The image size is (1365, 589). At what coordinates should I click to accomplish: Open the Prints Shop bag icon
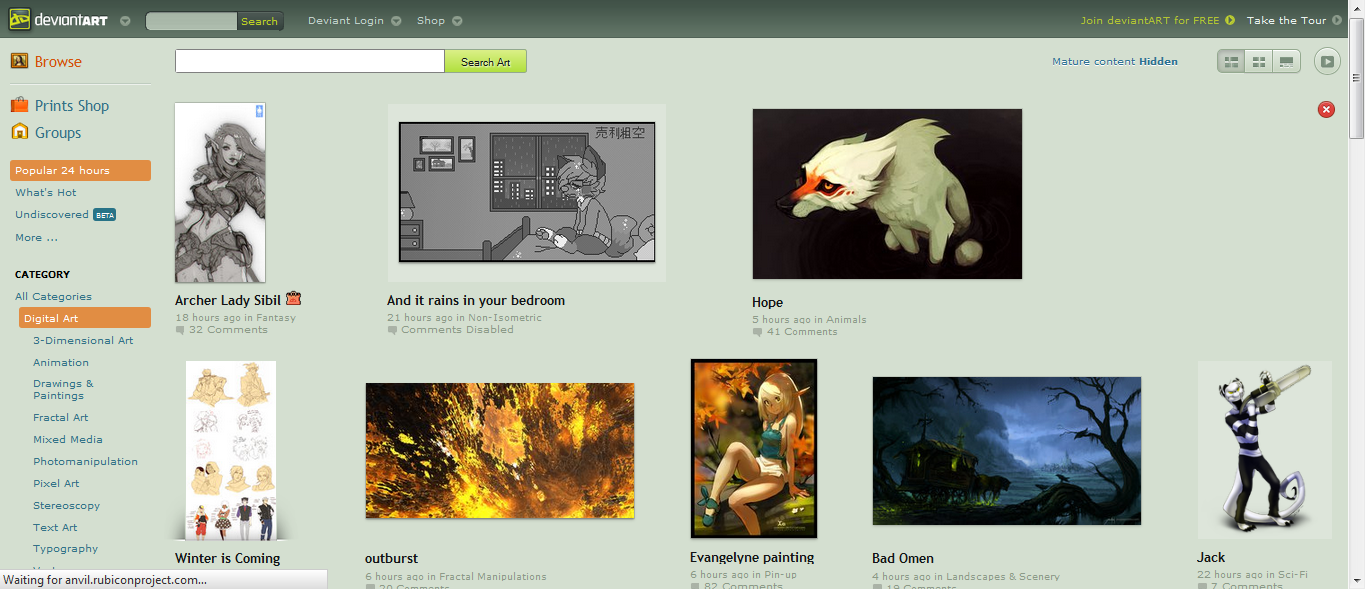19,105
